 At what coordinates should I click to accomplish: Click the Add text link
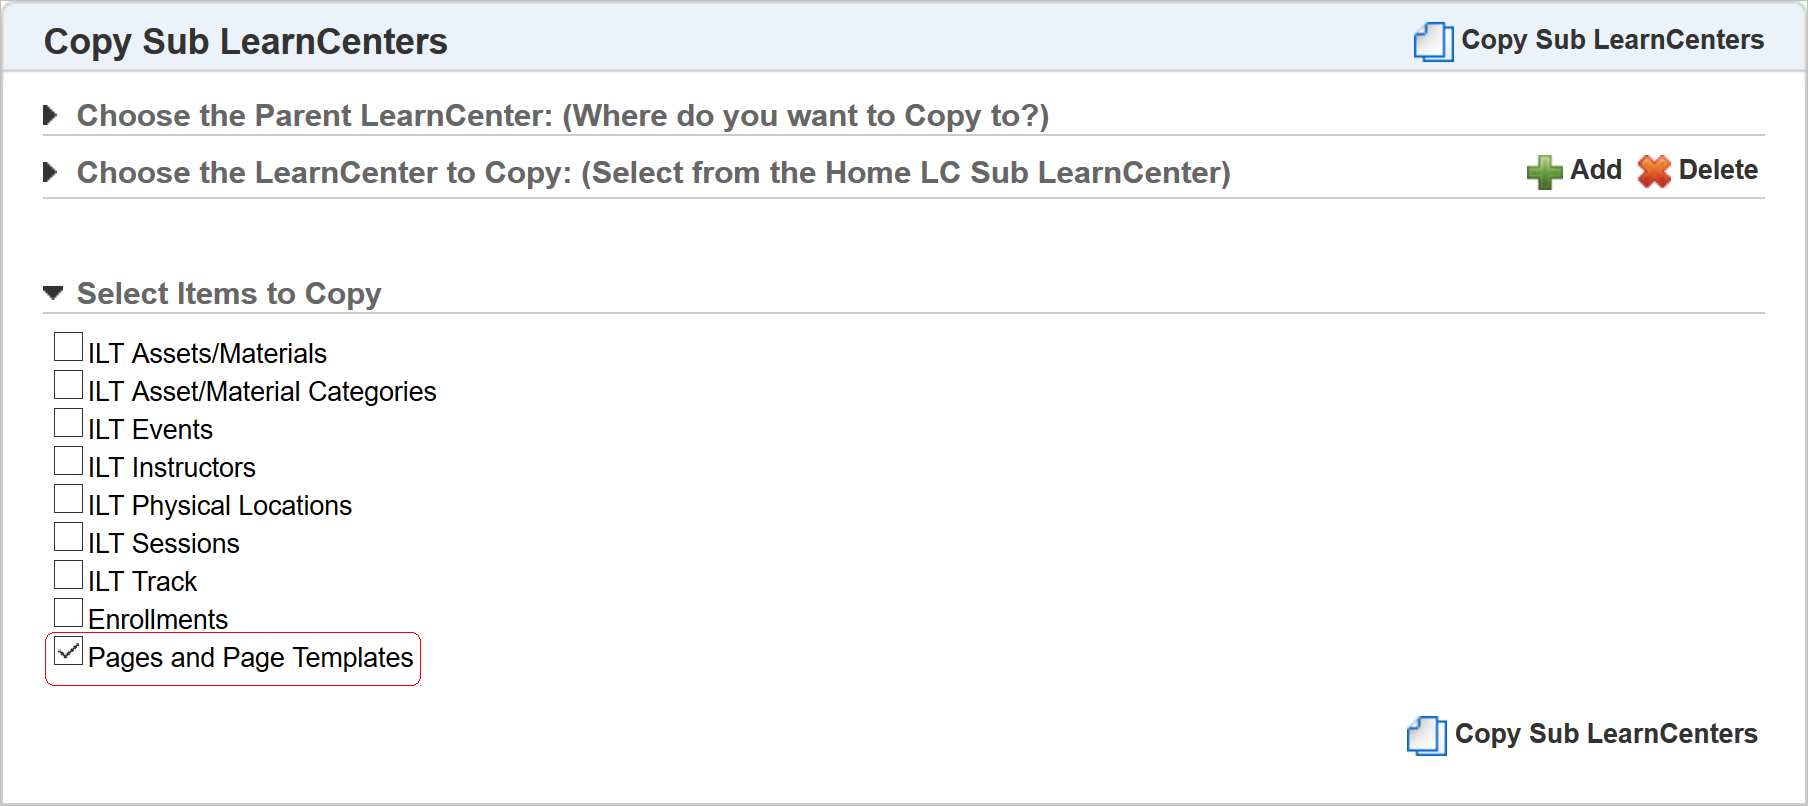(1596, 170)
